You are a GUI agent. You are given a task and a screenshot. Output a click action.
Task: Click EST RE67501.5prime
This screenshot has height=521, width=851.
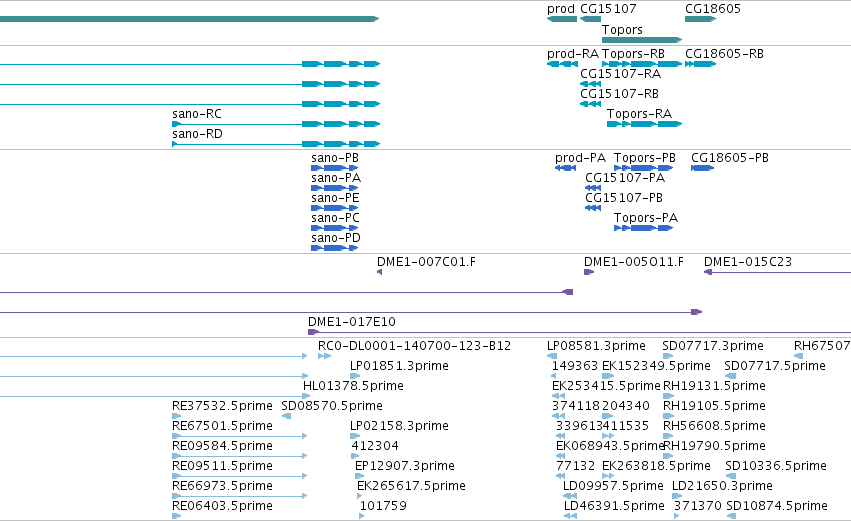pyautogui.click(x=240, y=437)
